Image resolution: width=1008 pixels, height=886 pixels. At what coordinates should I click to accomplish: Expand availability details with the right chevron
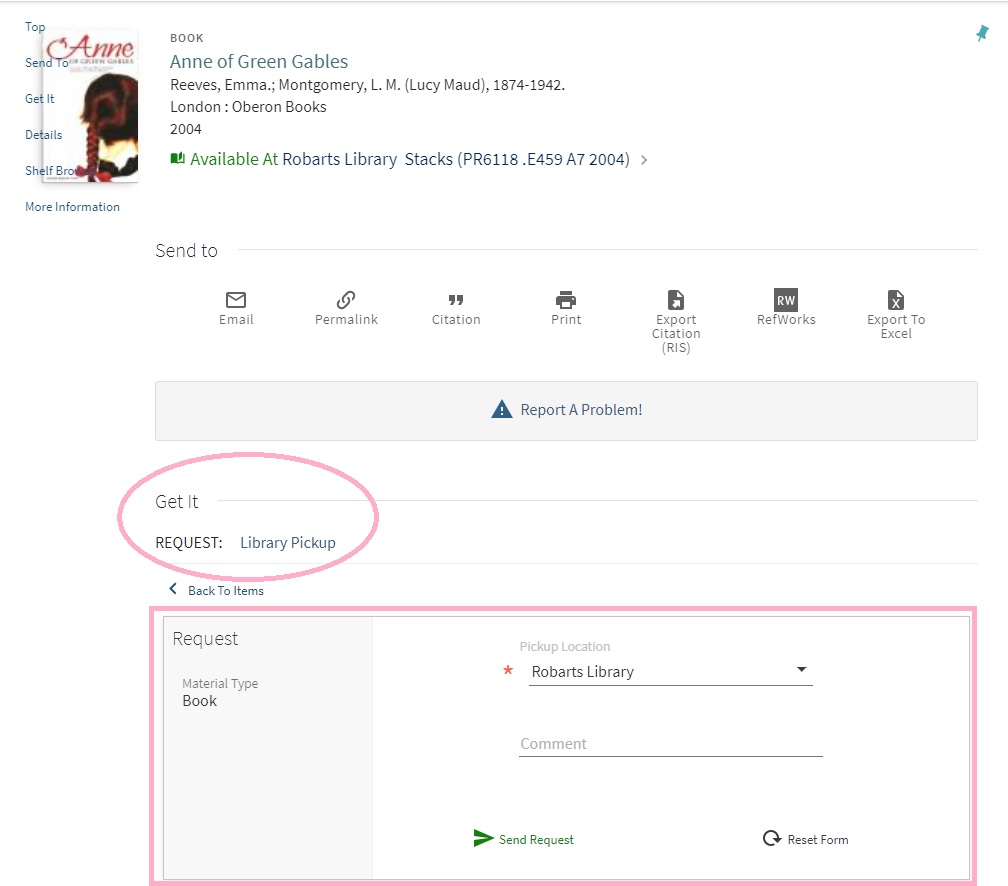(x=644, y=160)
